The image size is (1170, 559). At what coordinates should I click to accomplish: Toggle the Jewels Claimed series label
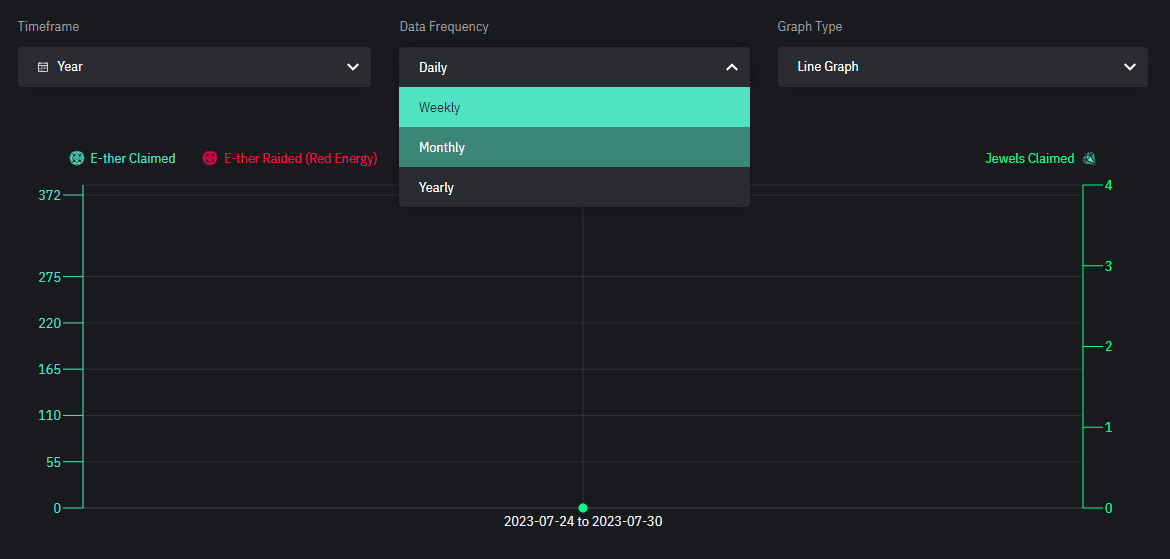[1029, 158]
